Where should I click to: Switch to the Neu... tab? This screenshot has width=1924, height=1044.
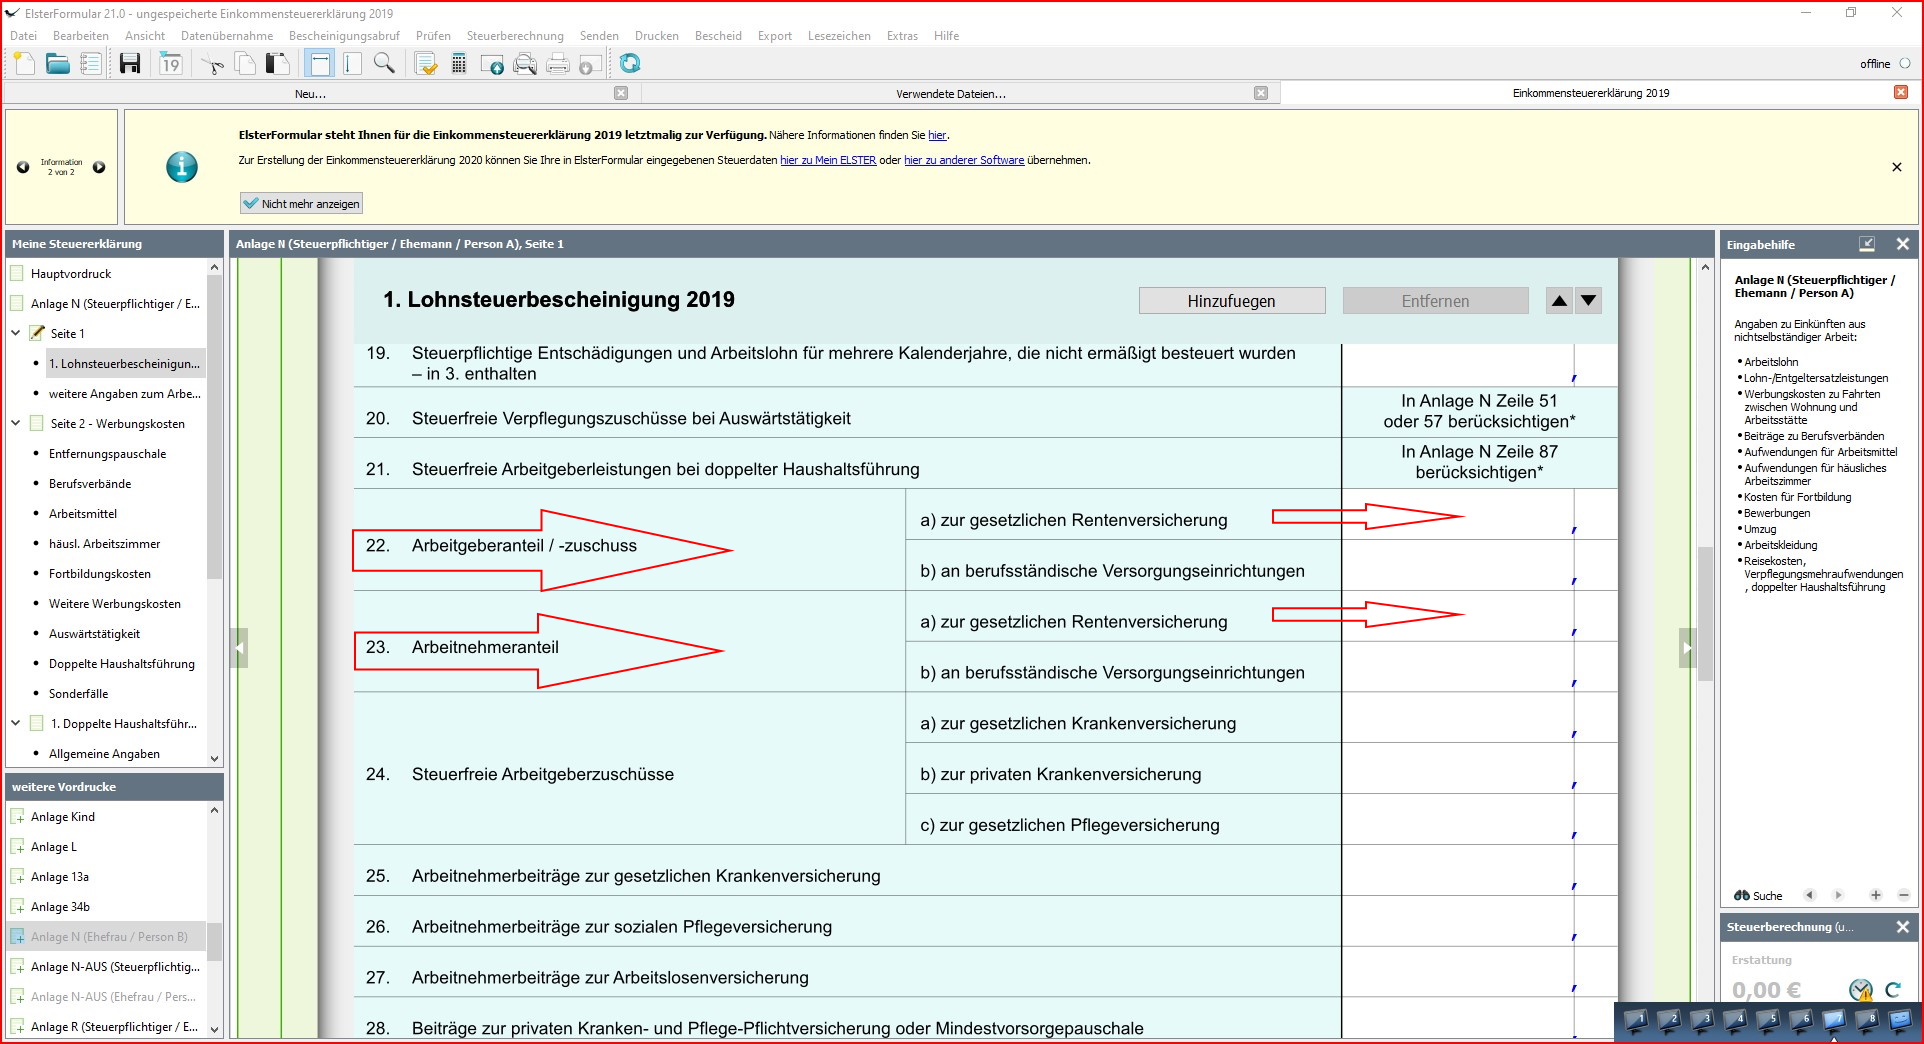(310, 93)
